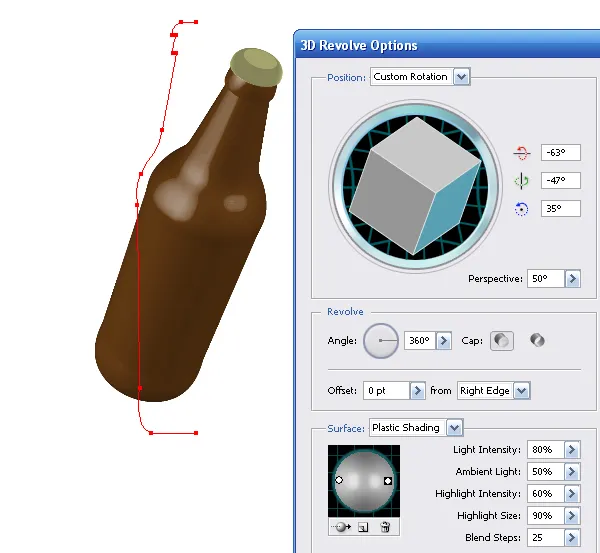
Task: Turn cap off for hollow appearance
Action: tap(537, 340)
